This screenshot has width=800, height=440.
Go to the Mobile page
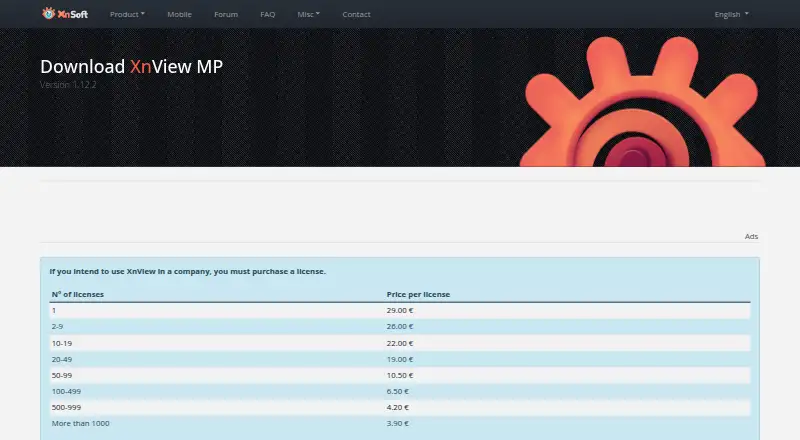pos(180,14)
